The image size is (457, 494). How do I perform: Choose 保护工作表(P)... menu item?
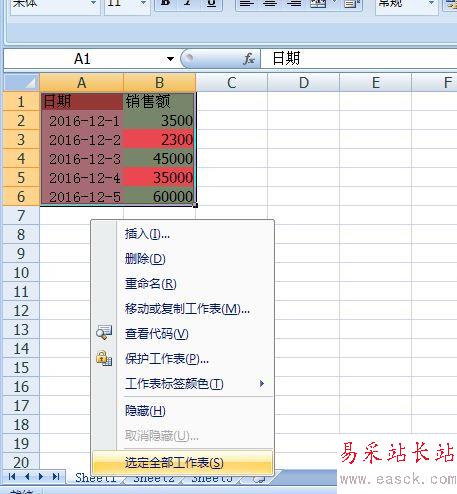[x=182, y=359]
